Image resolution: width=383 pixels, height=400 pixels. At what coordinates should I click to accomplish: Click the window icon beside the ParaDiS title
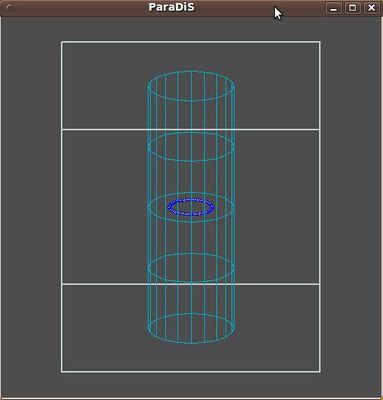click(10, 8)
